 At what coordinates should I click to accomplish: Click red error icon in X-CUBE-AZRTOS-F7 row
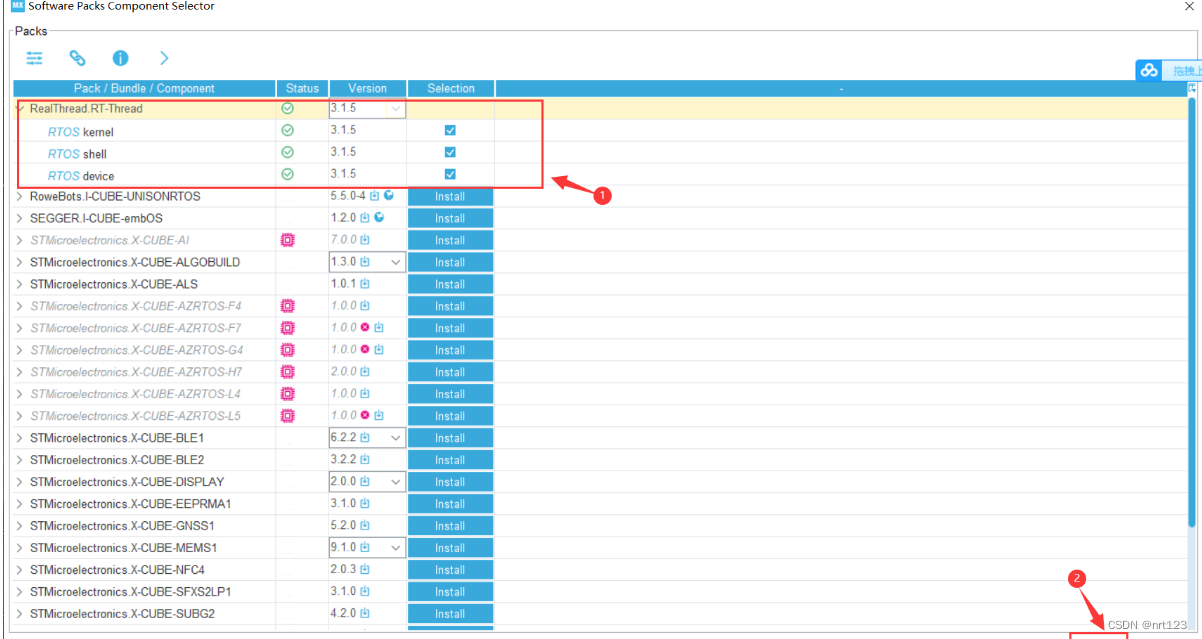[365, 328]
